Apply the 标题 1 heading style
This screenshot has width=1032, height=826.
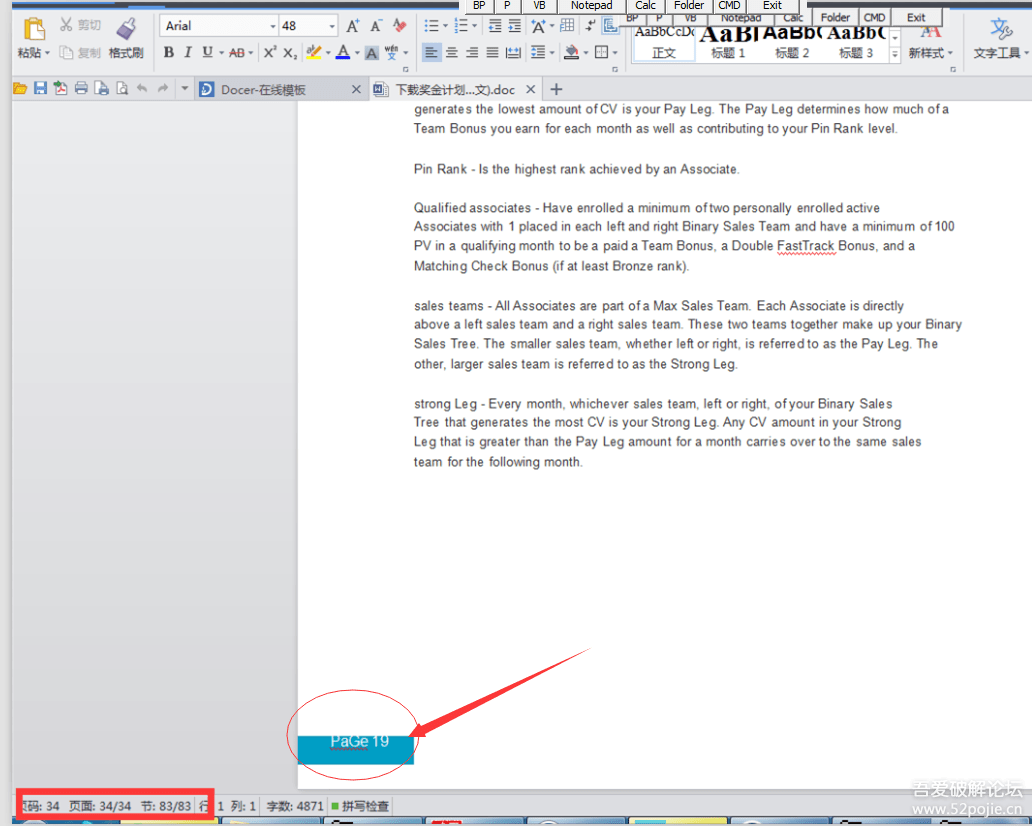[x=728, y=44]
